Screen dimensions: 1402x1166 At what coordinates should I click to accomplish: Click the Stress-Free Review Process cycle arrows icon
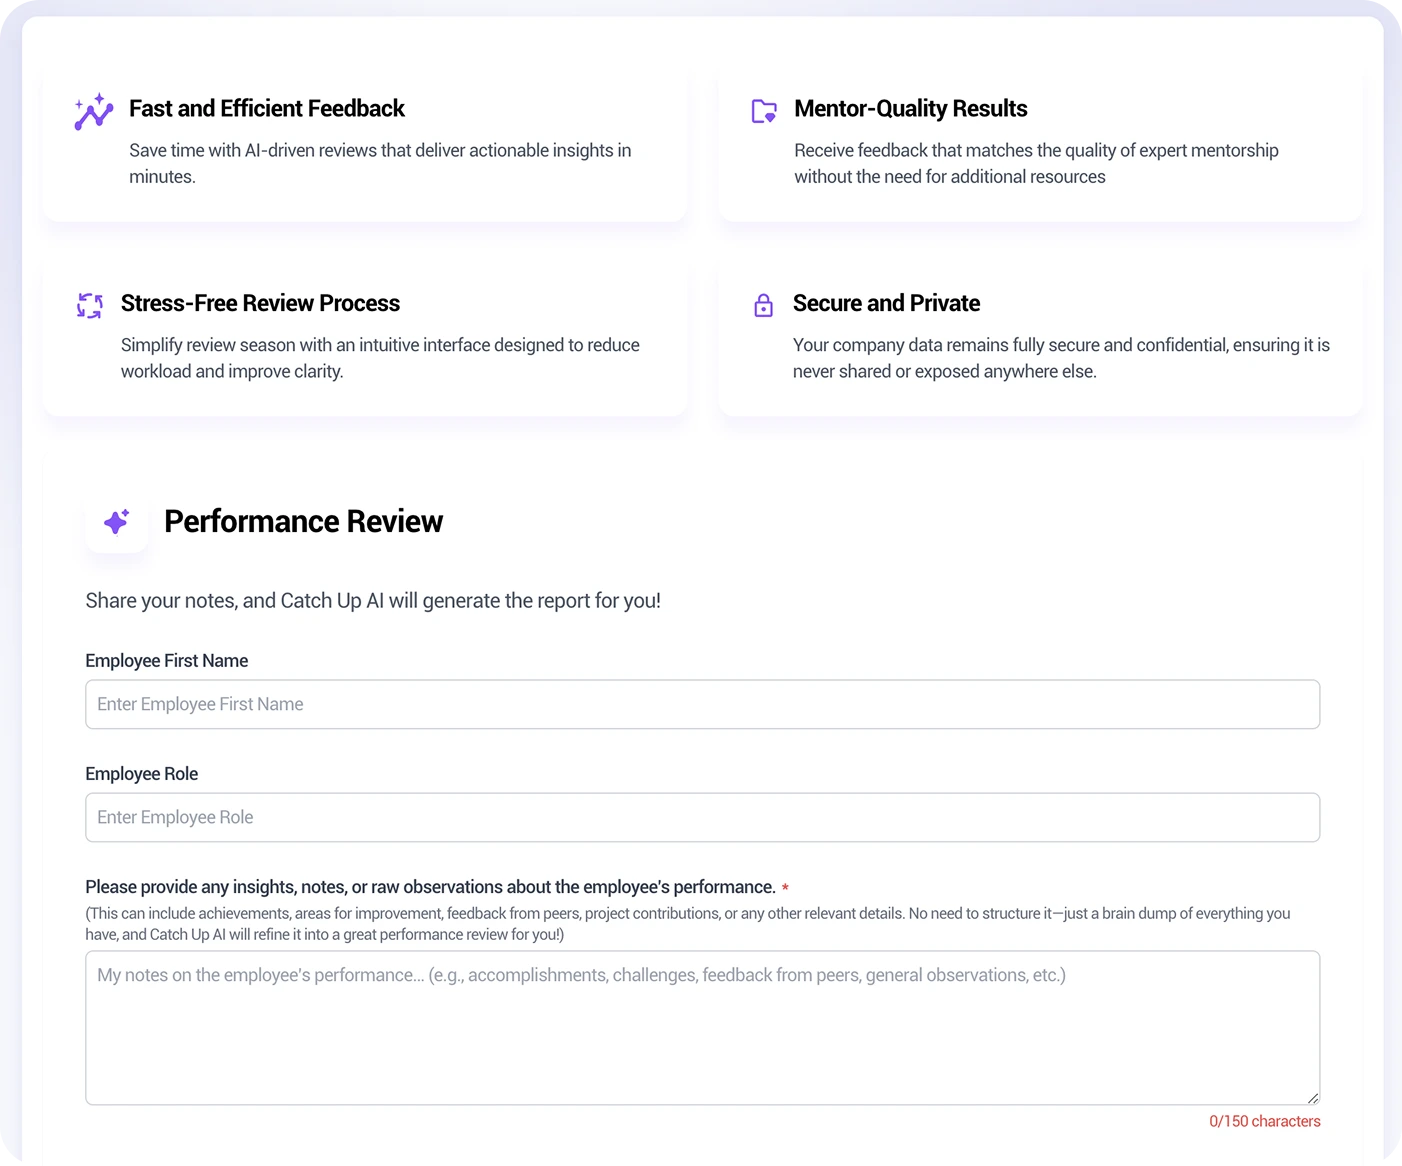90,306
